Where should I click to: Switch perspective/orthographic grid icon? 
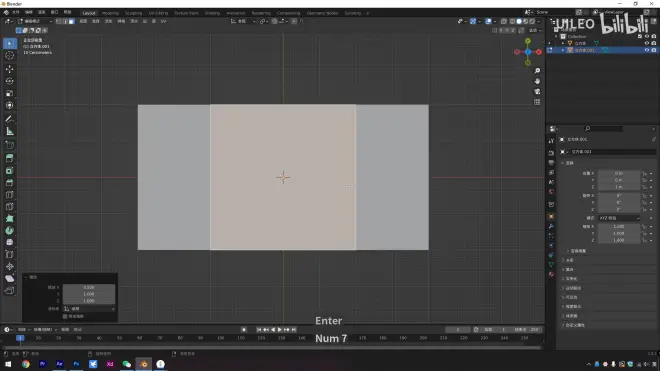(537, 102)
